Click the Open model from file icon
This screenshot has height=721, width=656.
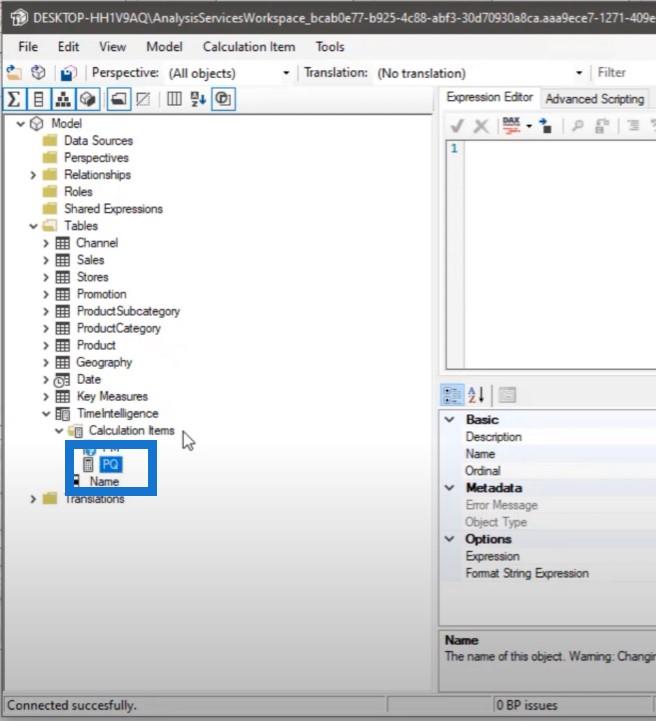[x=14, y=73]
